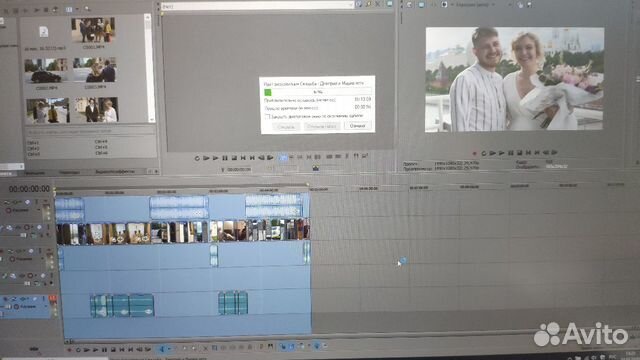Enable the close-dialog-when-finished checkbox

pyautogui.click(x=268, y=117)
